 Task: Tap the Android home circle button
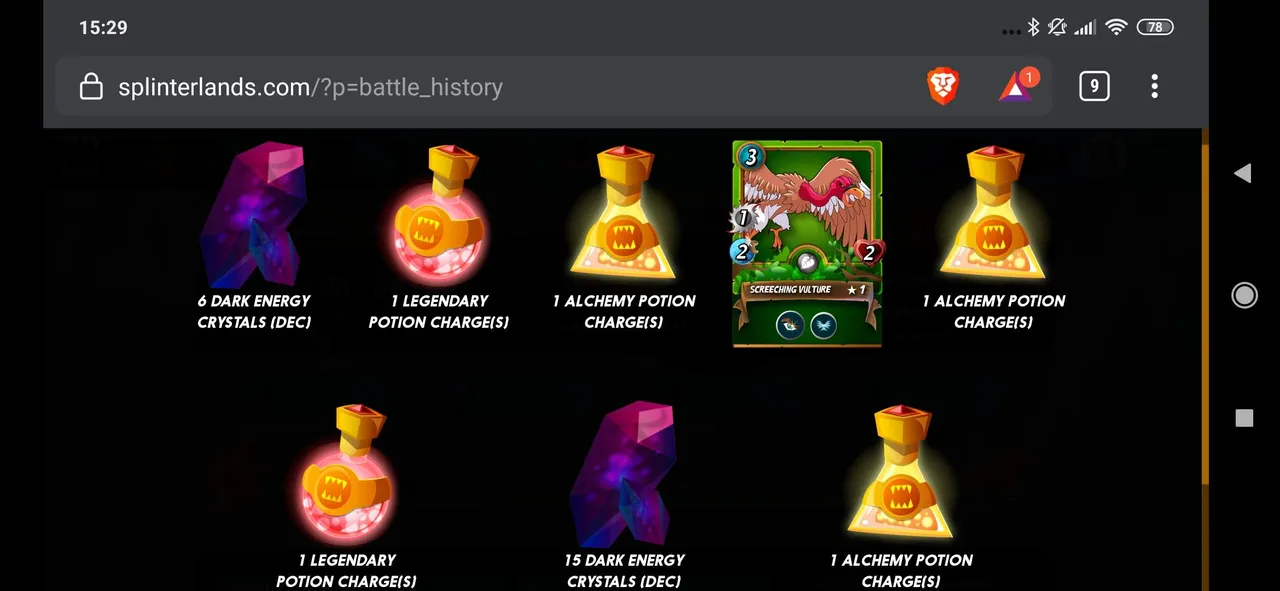(1244, 295)
